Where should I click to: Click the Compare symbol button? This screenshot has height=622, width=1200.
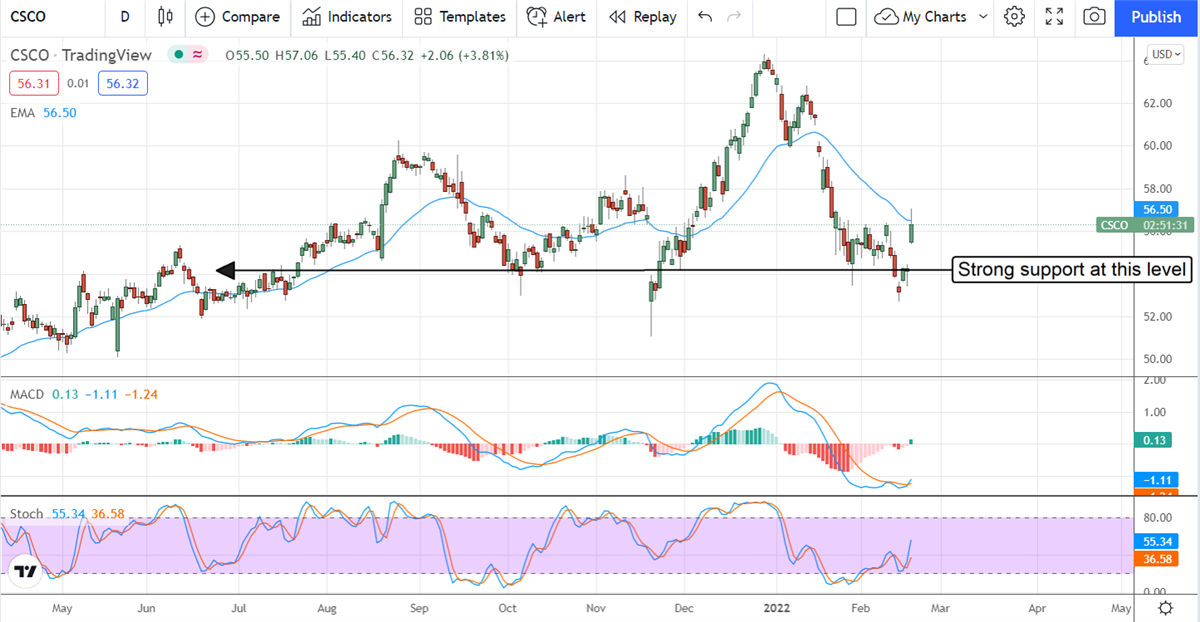coord(237,17)
